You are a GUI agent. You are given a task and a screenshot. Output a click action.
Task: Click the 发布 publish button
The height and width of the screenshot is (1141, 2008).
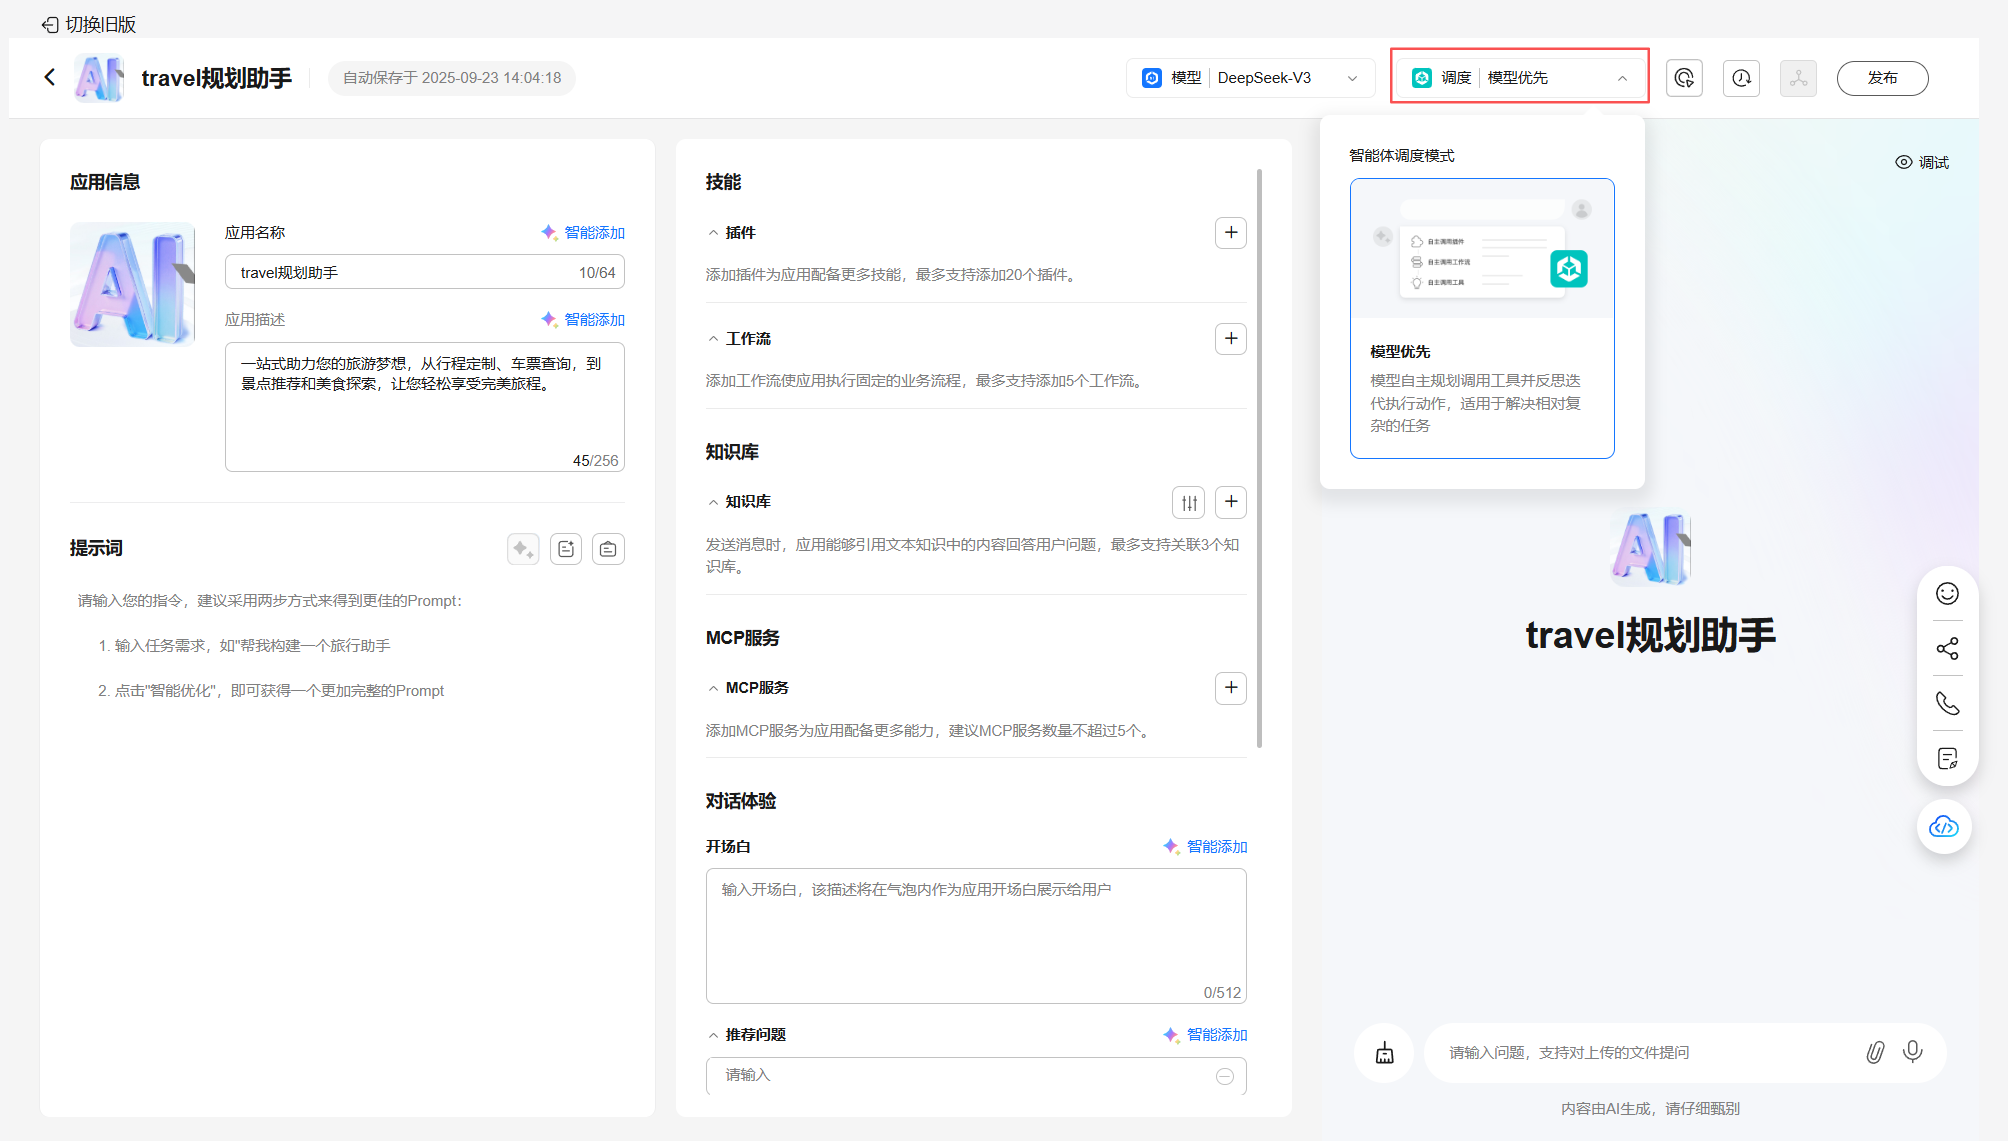pyautogui.click(x=1882, y=78)
